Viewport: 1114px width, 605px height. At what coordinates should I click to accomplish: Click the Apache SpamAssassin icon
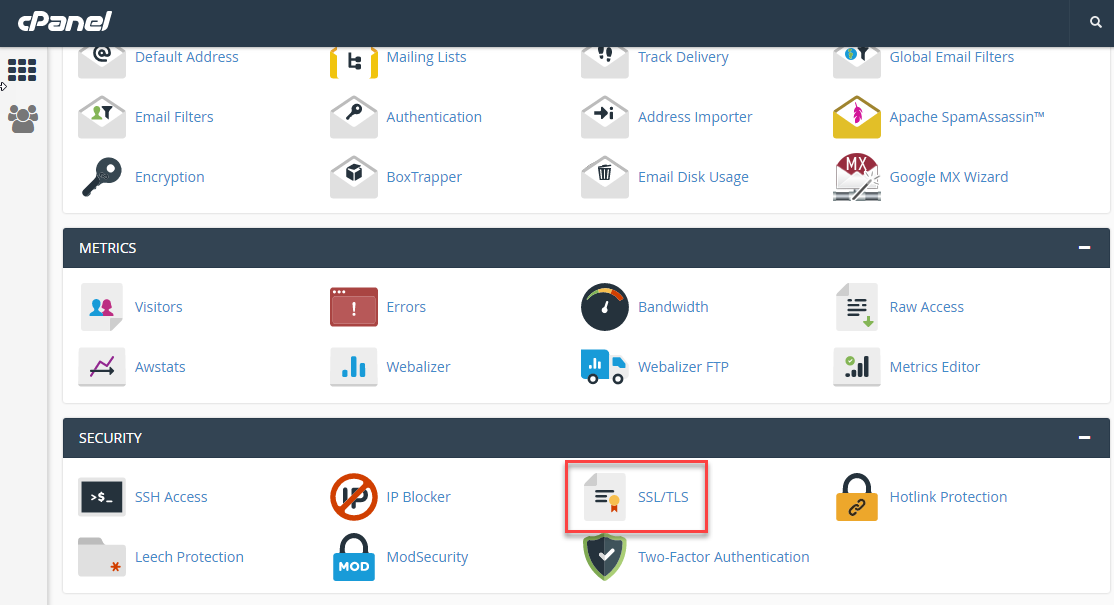[x=857, y=117]
